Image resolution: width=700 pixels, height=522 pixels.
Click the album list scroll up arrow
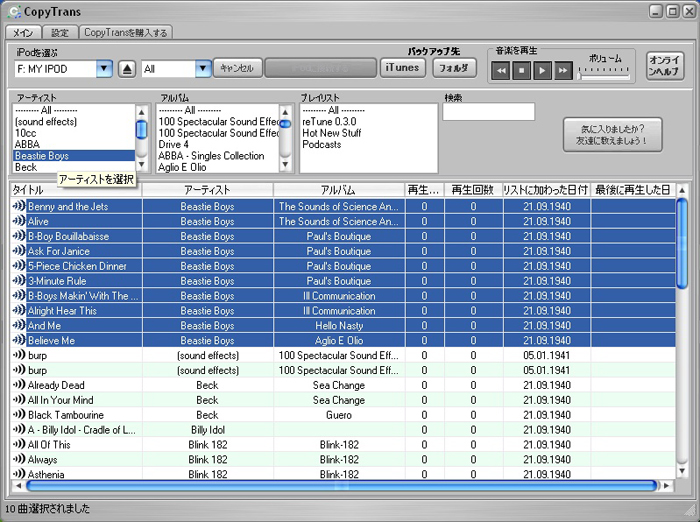[285, 112]
